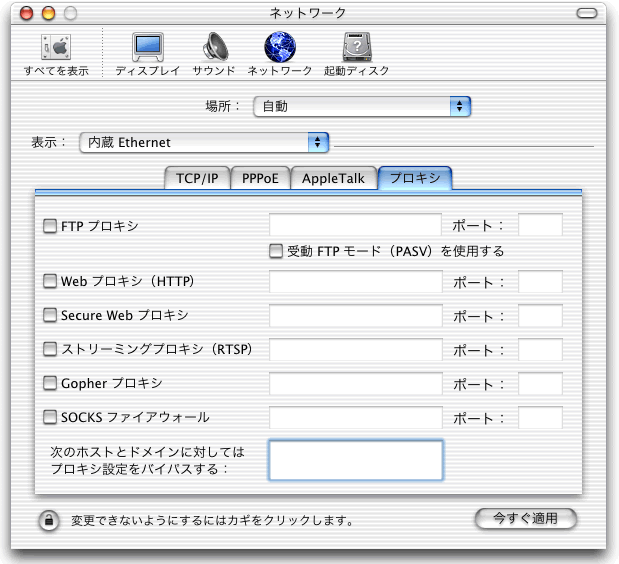The height and width of the screenshot is (564, 619).
Task: Select the Network (ネットワーク) globe icon
Action: [280, 48]
